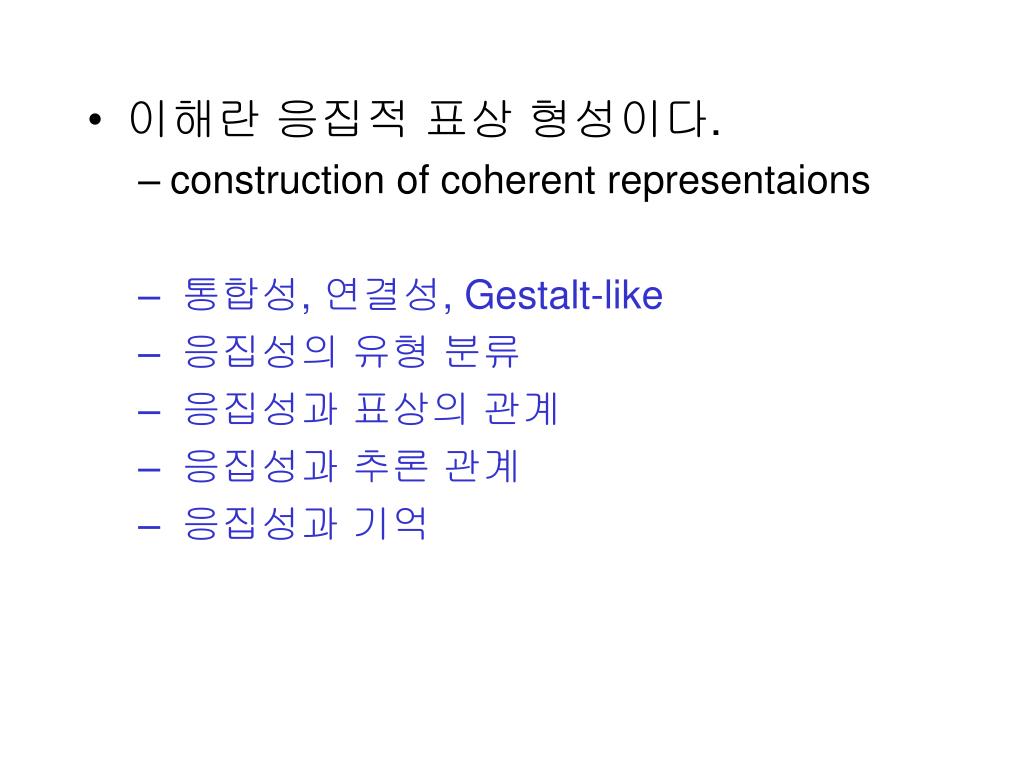This screenshot has width=1024, height=768.
Task: Select the word 응집적 in the heading
Action: coord(342,119)
